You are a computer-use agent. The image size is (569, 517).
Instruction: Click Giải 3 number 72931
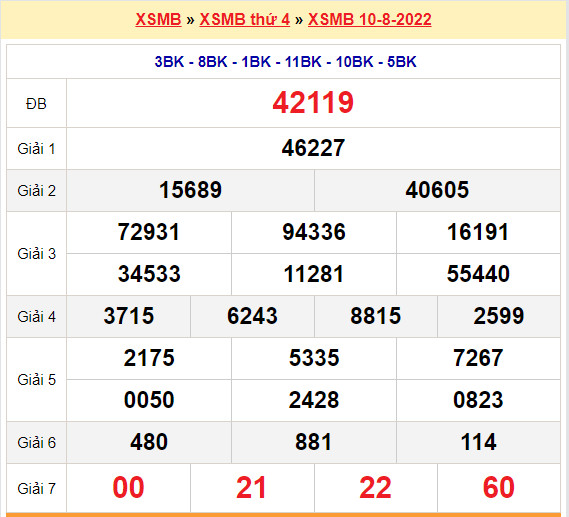pos(149,232)
